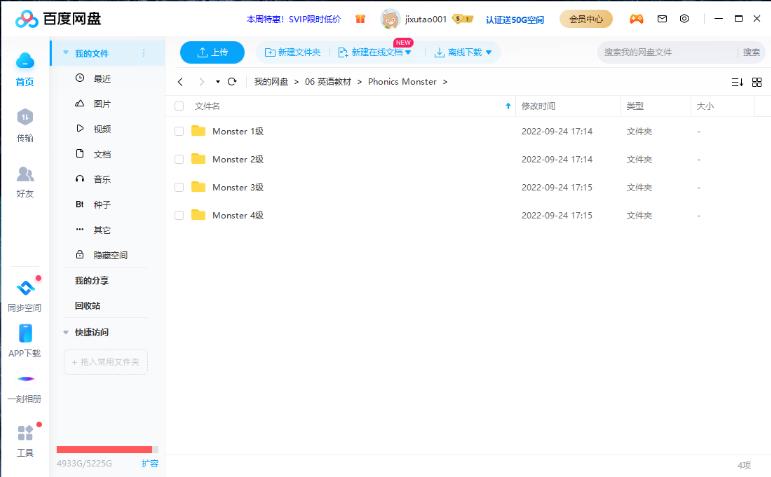Click the SVIP限时低价 promo link
The image size is (771, 477).
(x=315, y=19)
